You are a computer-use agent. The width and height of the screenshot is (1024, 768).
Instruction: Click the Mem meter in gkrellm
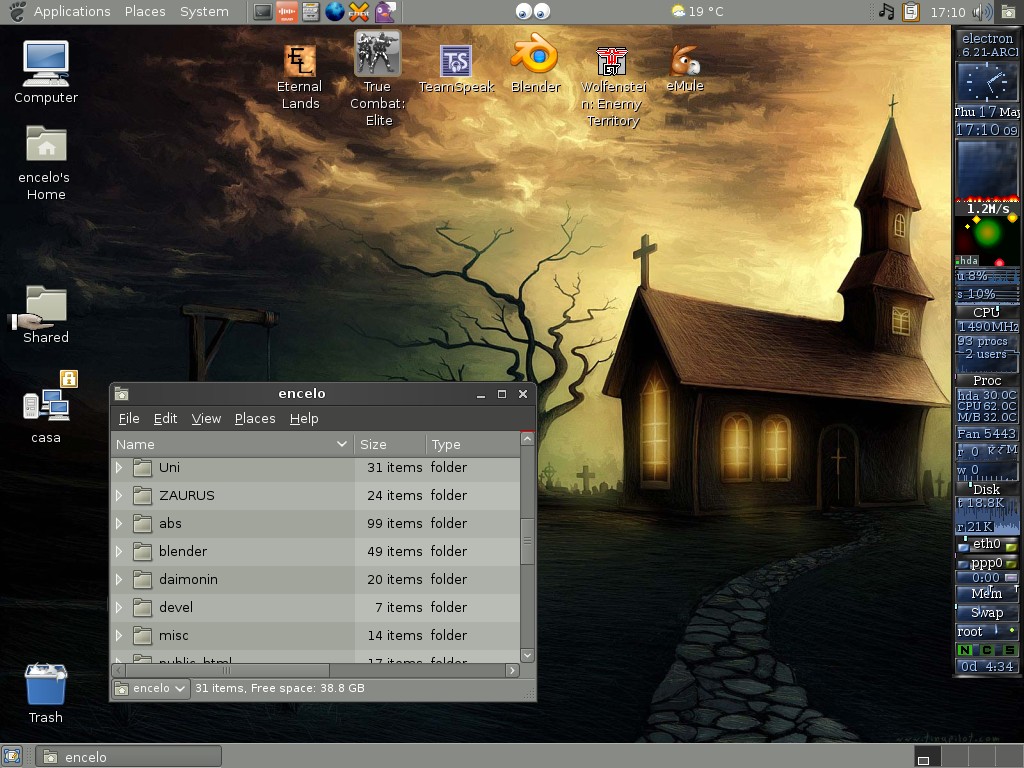click(x=987, y=594)
